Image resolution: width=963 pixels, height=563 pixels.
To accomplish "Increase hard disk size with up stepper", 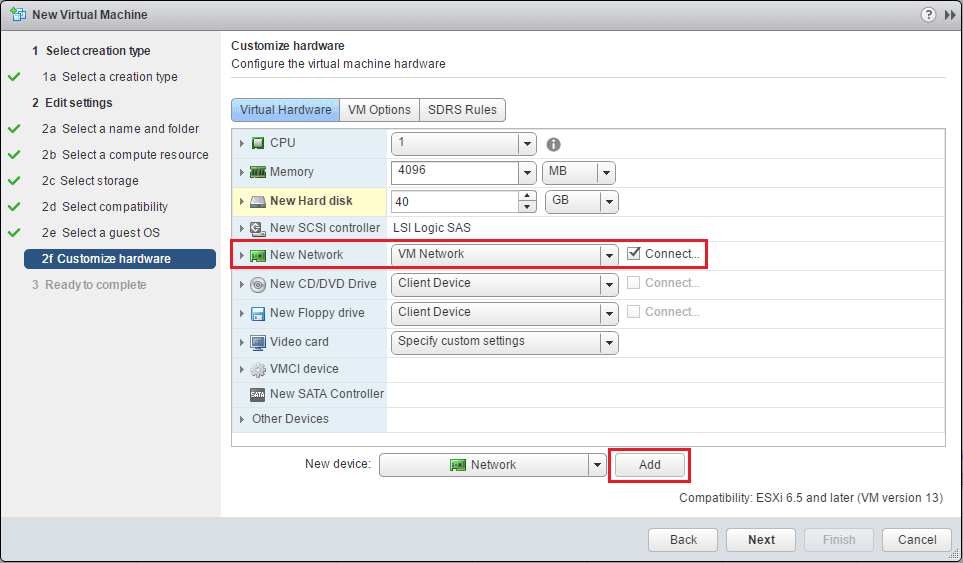I will 527,196.
